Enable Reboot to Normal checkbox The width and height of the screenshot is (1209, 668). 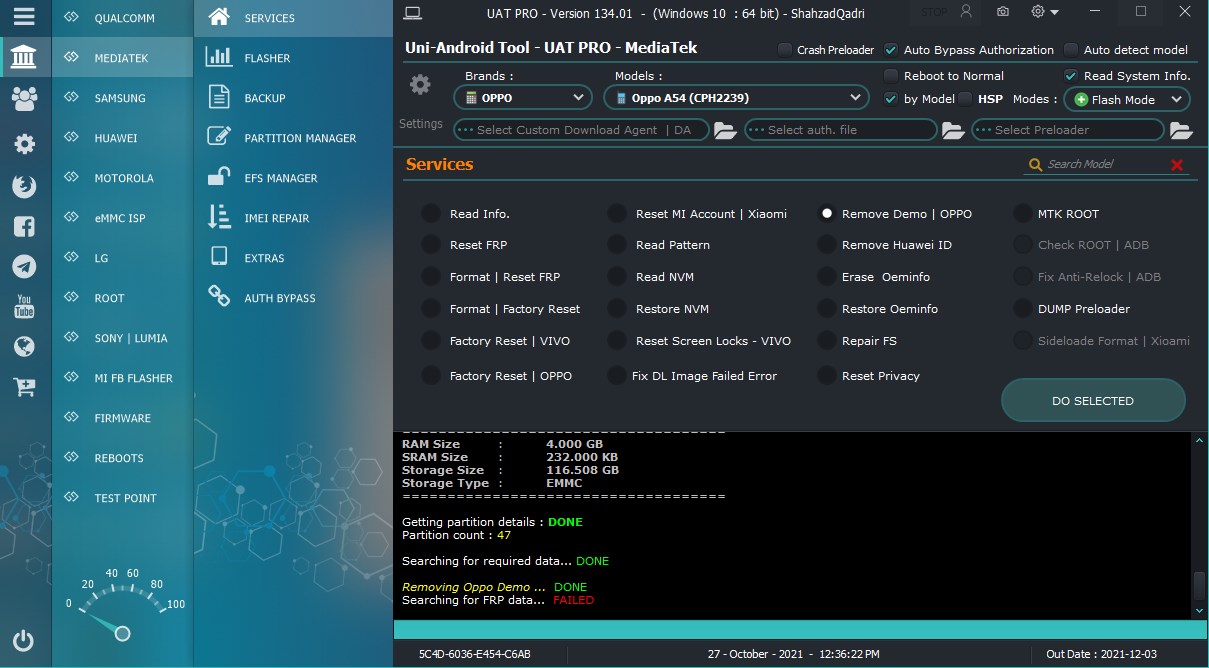point(891,76)
